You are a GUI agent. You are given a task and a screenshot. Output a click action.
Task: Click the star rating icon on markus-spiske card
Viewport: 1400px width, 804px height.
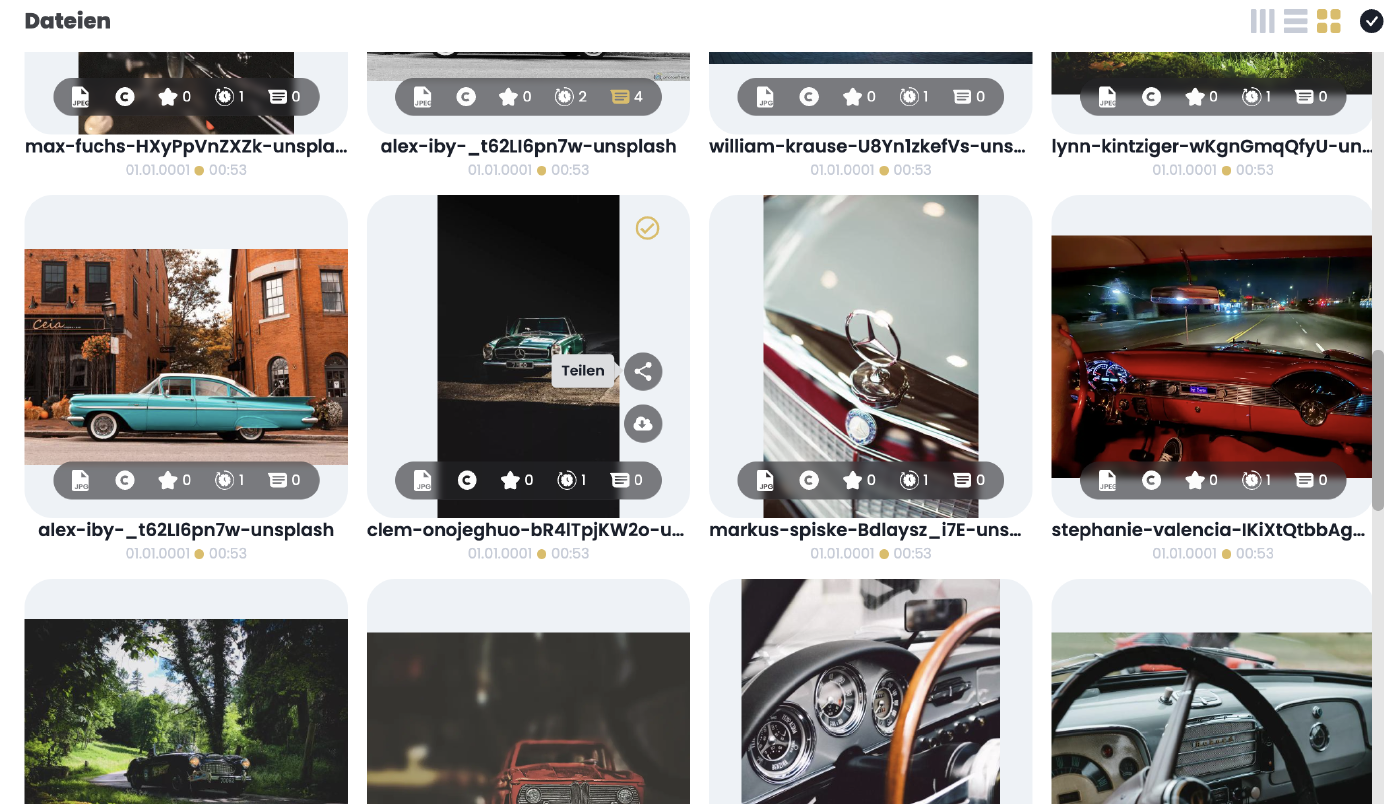pos(852,481)
